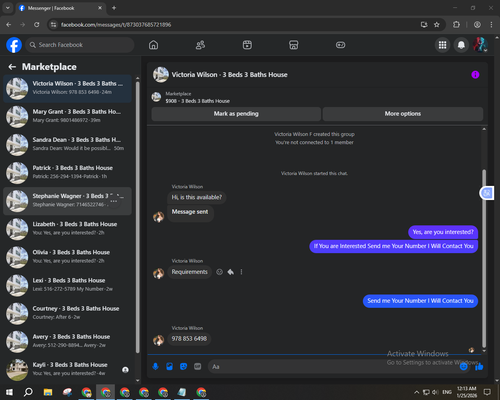
Task: Click the chat messages scrollbar
Action: click(484, 258)
